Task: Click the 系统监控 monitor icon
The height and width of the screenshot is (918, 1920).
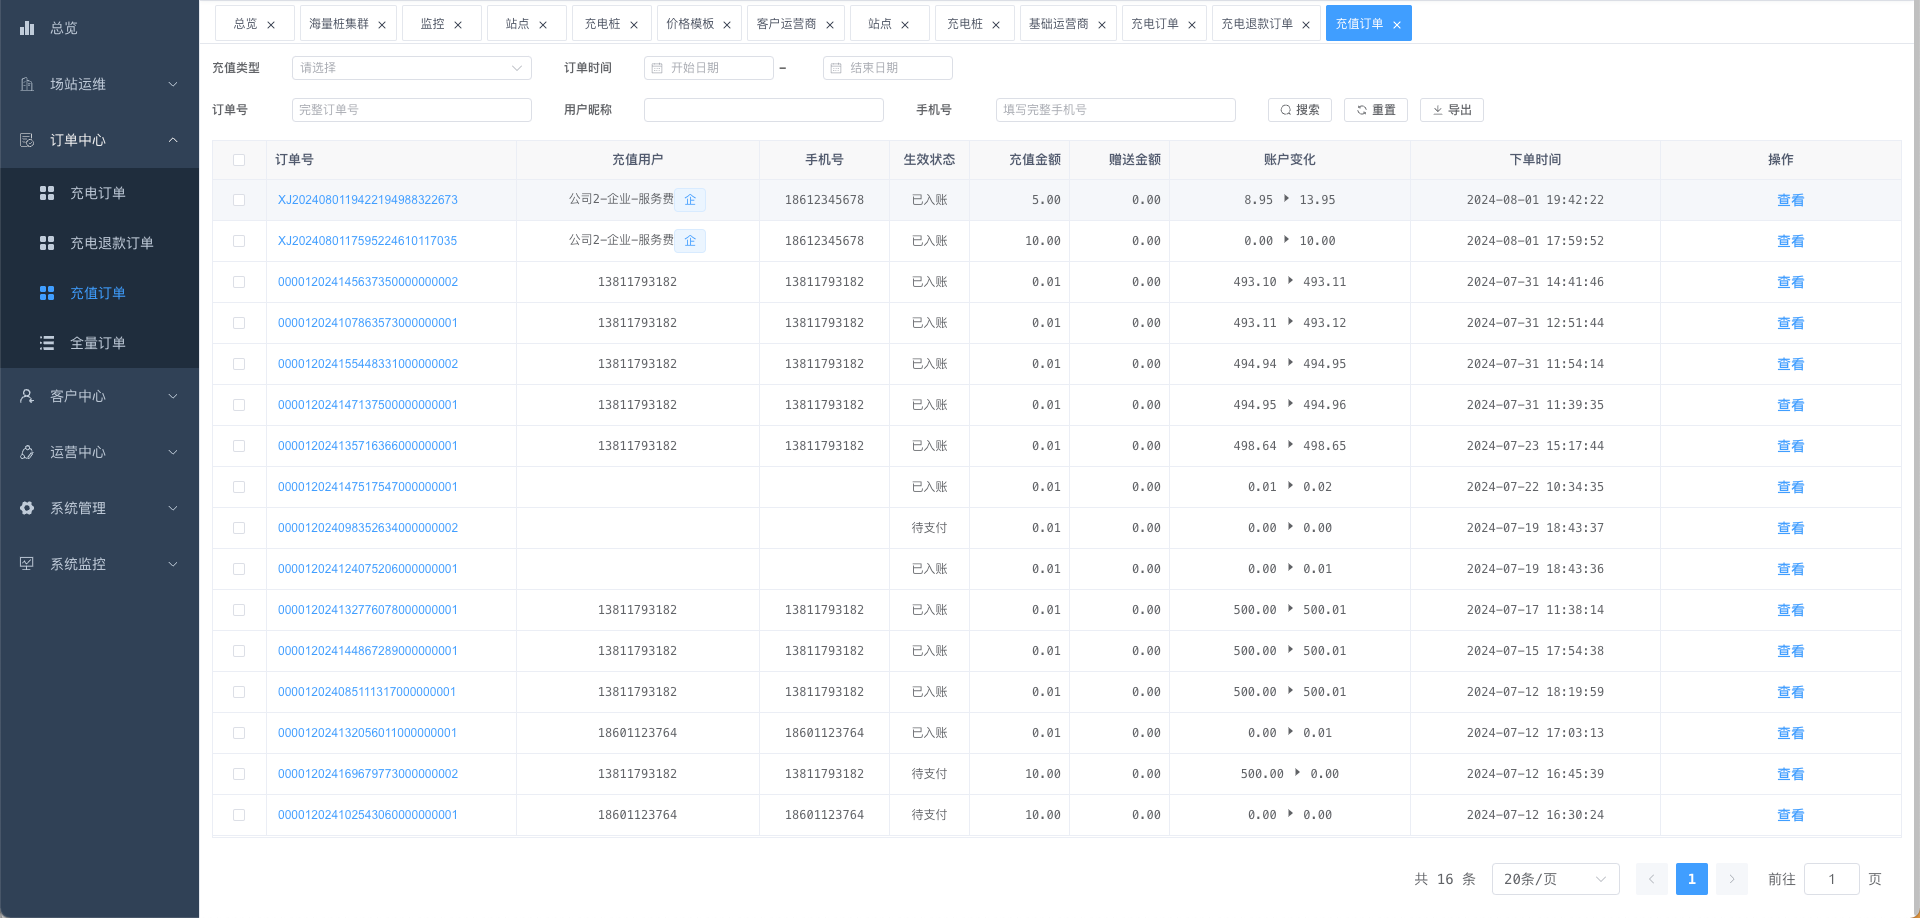Action: [x=27, y=564]
